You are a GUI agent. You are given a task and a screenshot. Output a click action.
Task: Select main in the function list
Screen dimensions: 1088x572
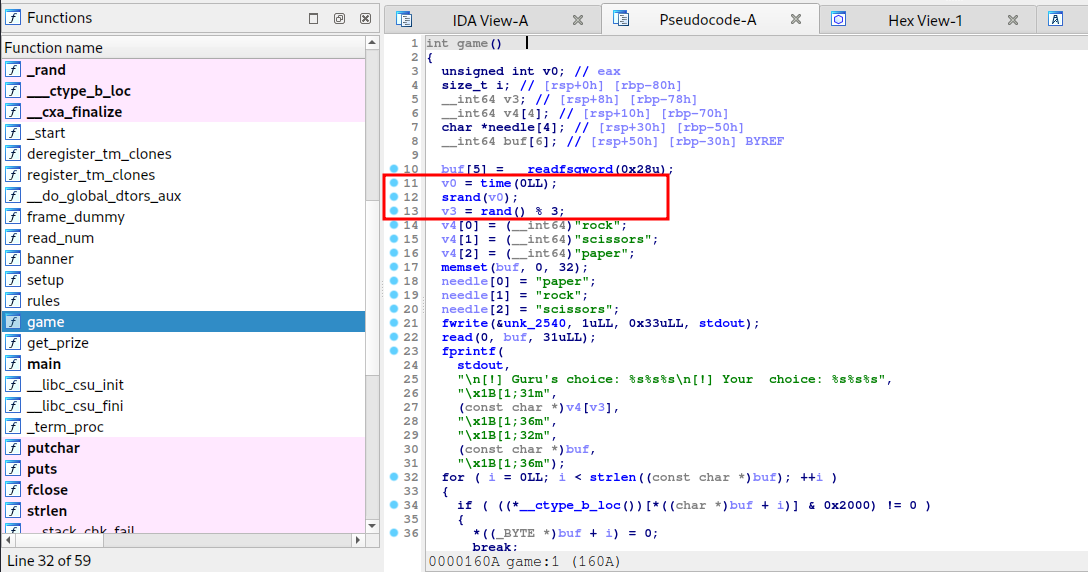click(x=44, y=364)
